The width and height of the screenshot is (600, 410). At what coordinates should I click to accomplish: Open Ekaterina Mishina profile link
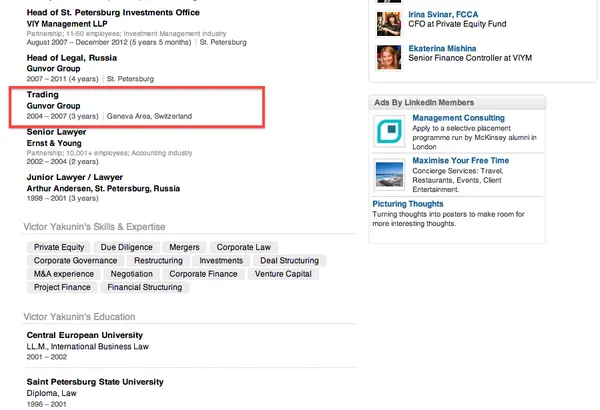coord(442,49)
